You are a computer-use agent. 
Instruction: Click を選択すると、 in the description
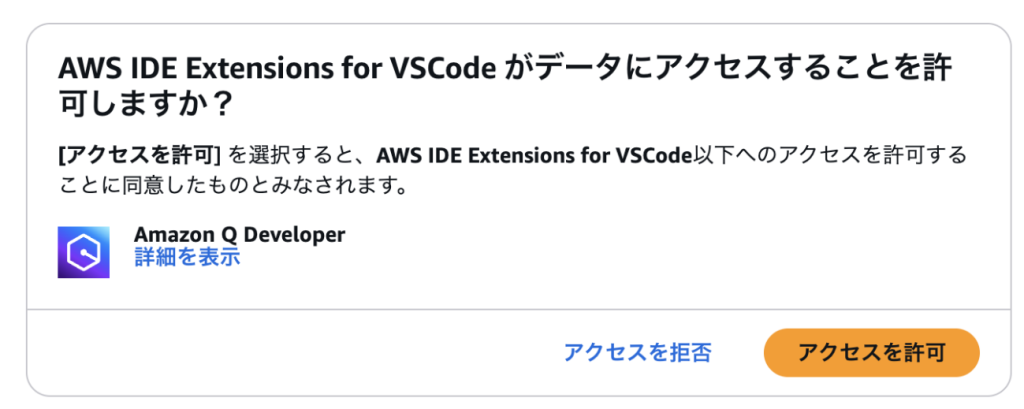tap(300, 155)
